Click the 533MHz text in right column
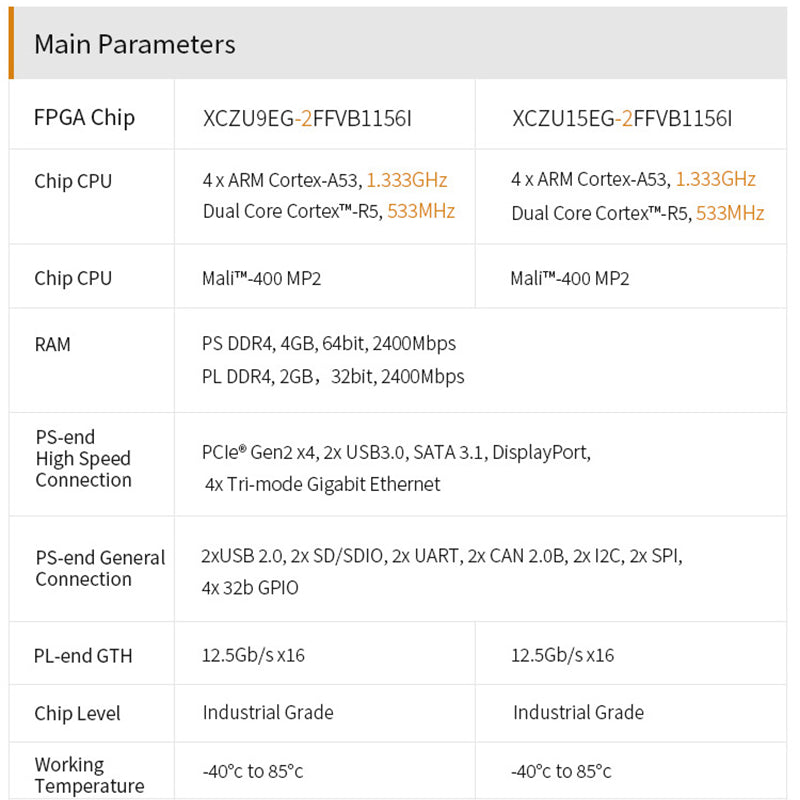This screenshot has width=800, height=800. [x=730, y=213]
